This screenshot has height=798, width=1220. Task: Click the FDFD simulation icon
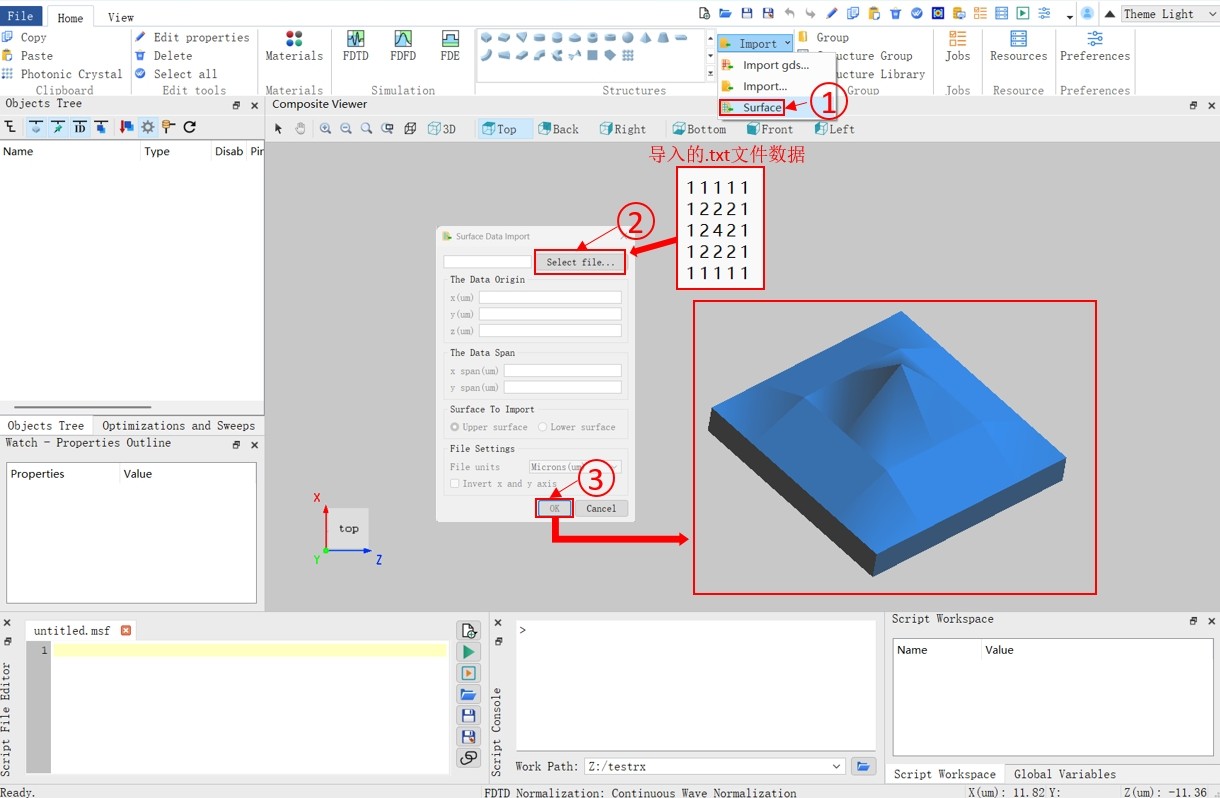[403, 44]
